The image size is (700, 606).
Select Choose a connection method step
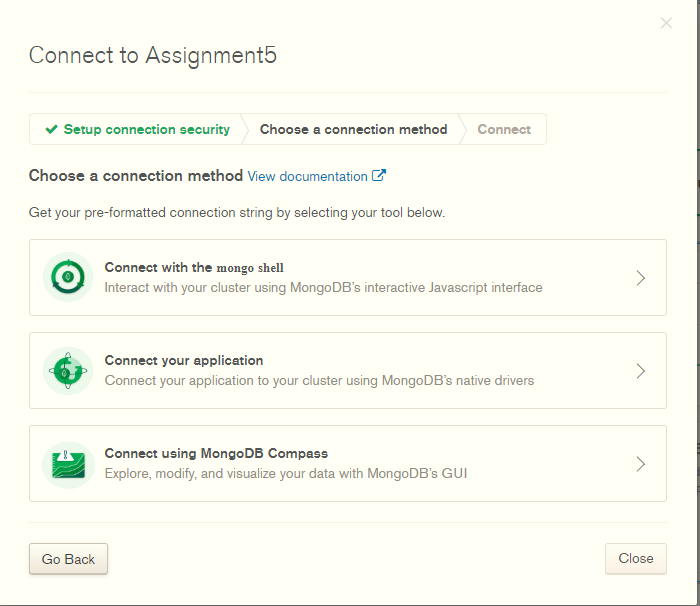point(353,130)
